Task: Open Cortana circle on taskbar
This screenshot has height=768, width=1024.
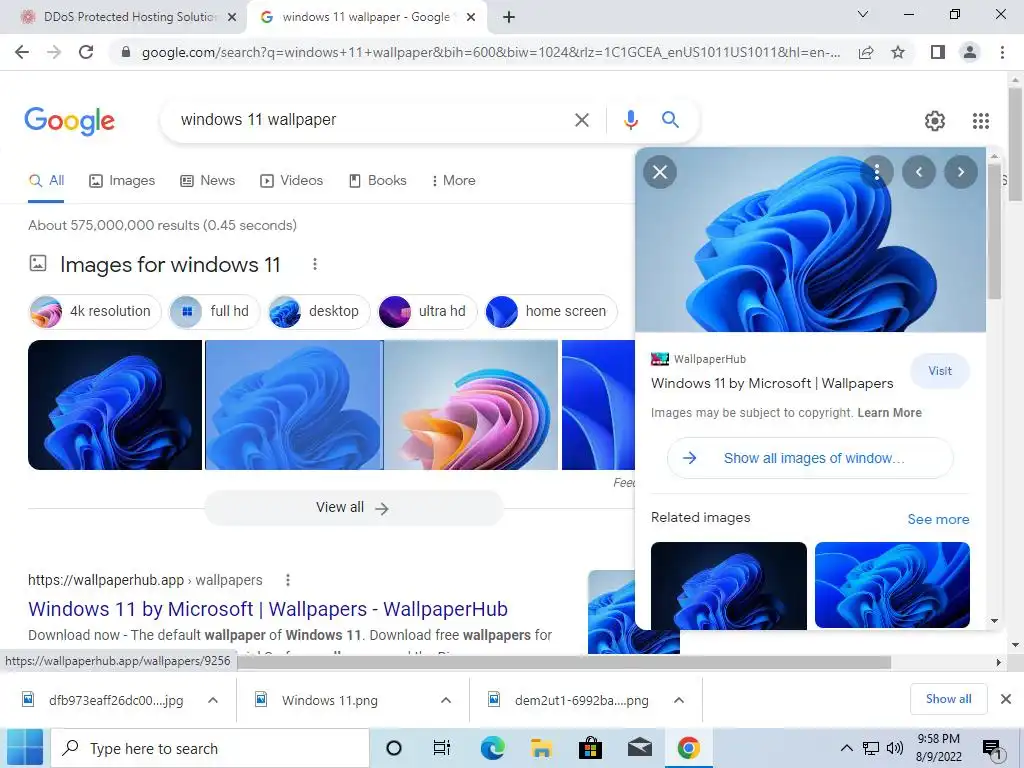Action: [394, 748]
